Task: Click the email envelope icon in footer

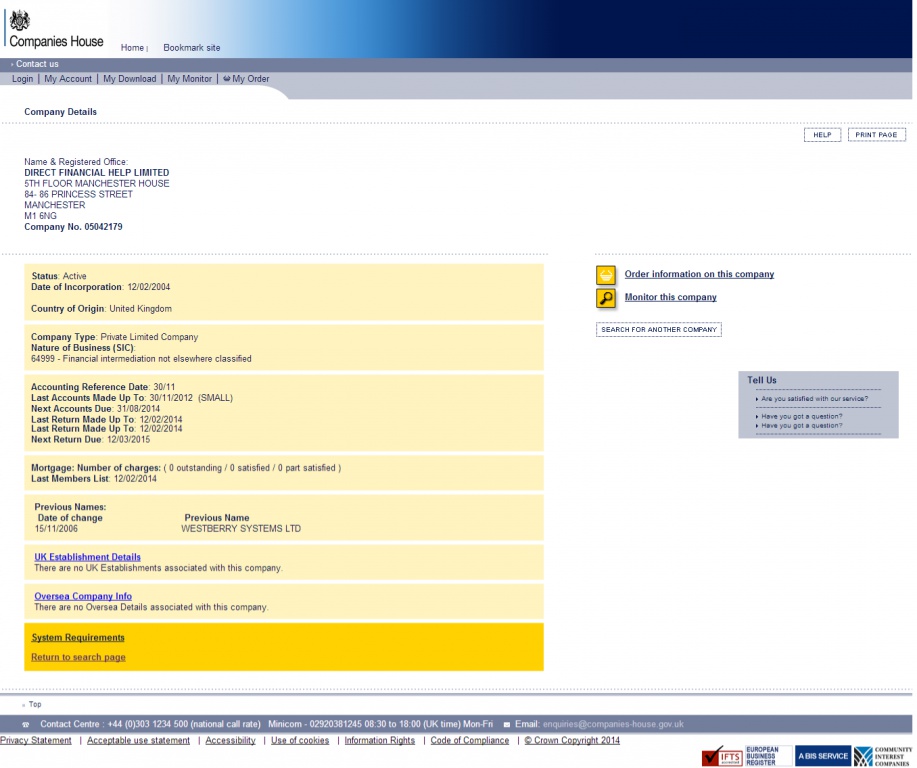Action: (x=506, y=725)
